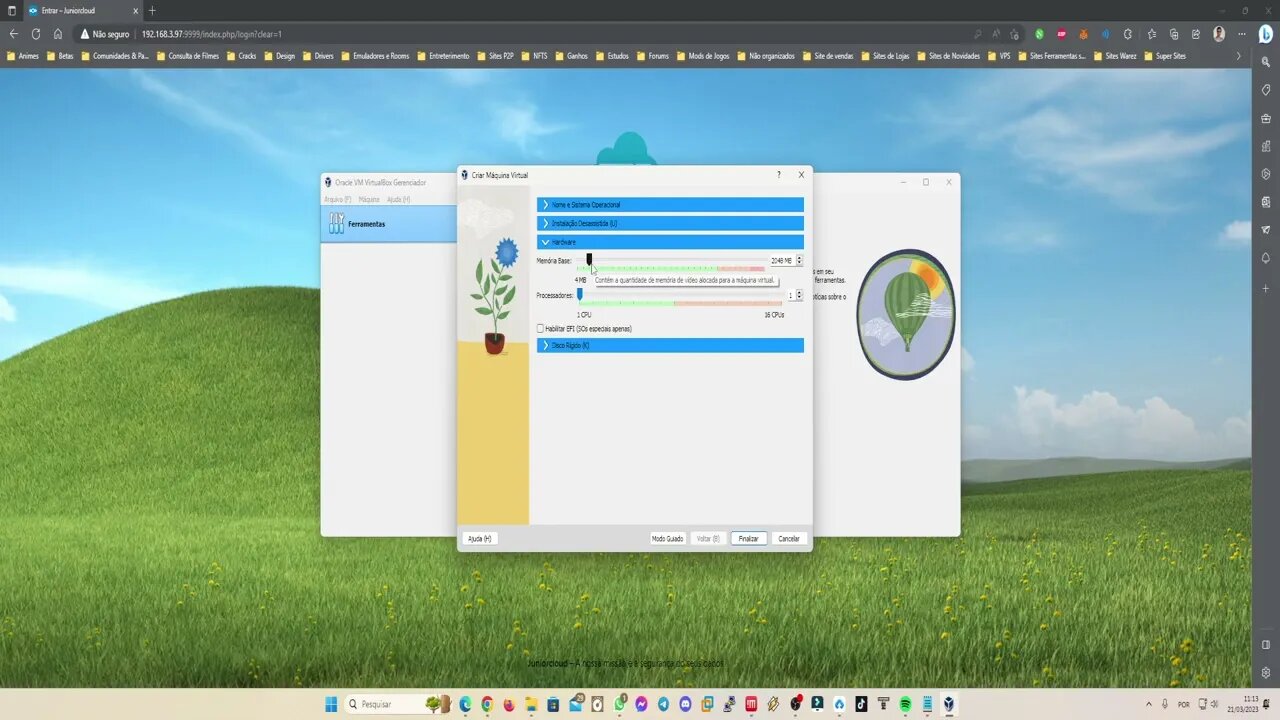The image size is (1280, 720).
Task: Open TikTok from the taskbar
Action: [861, 704]
